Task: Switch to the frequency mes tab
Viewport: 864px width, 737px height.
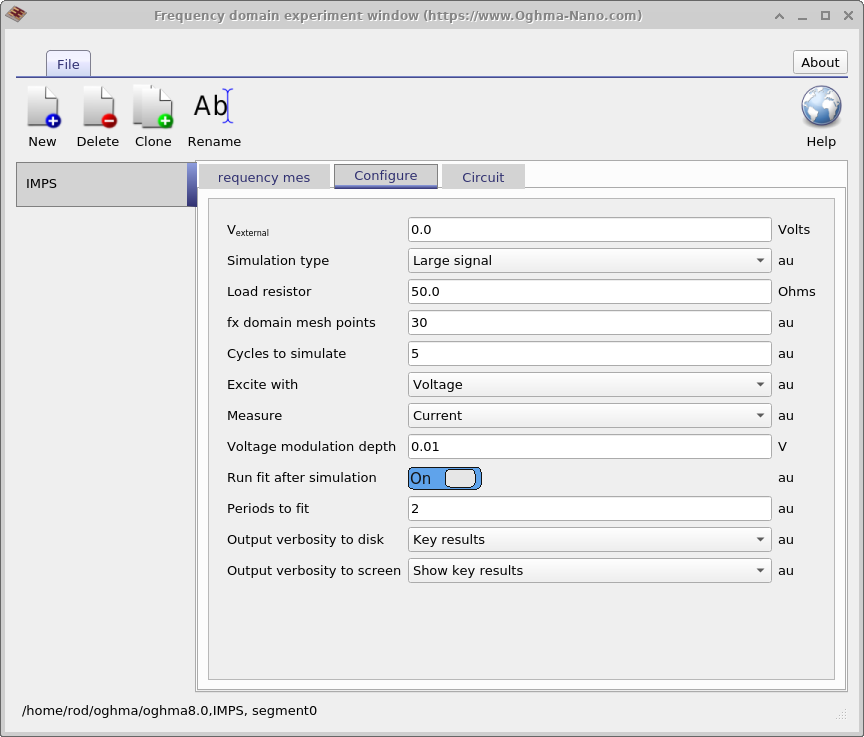Action: click(263, 176)
